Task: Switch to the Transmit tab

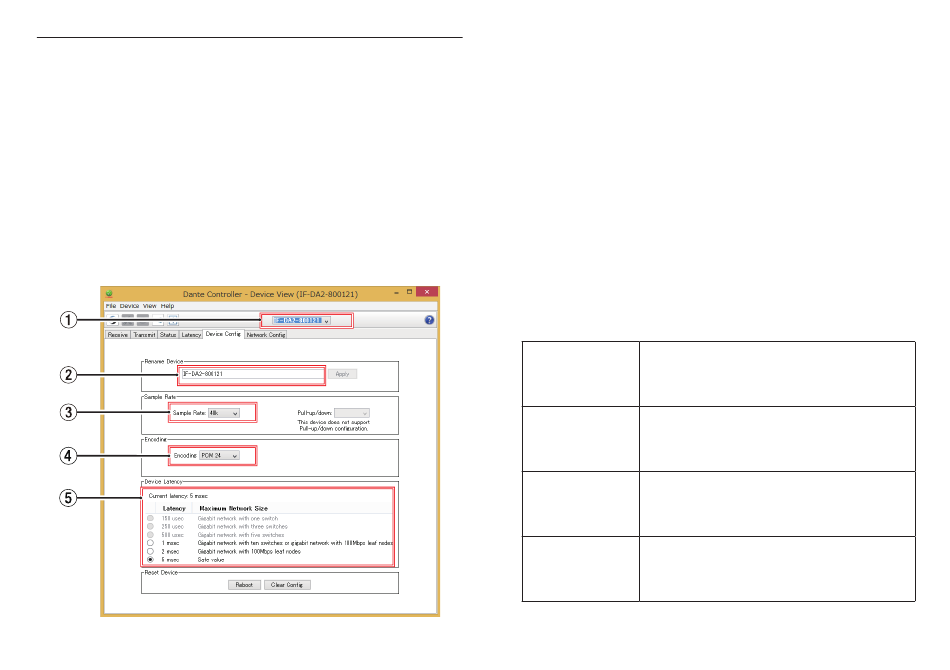Action: pos(144,335)
